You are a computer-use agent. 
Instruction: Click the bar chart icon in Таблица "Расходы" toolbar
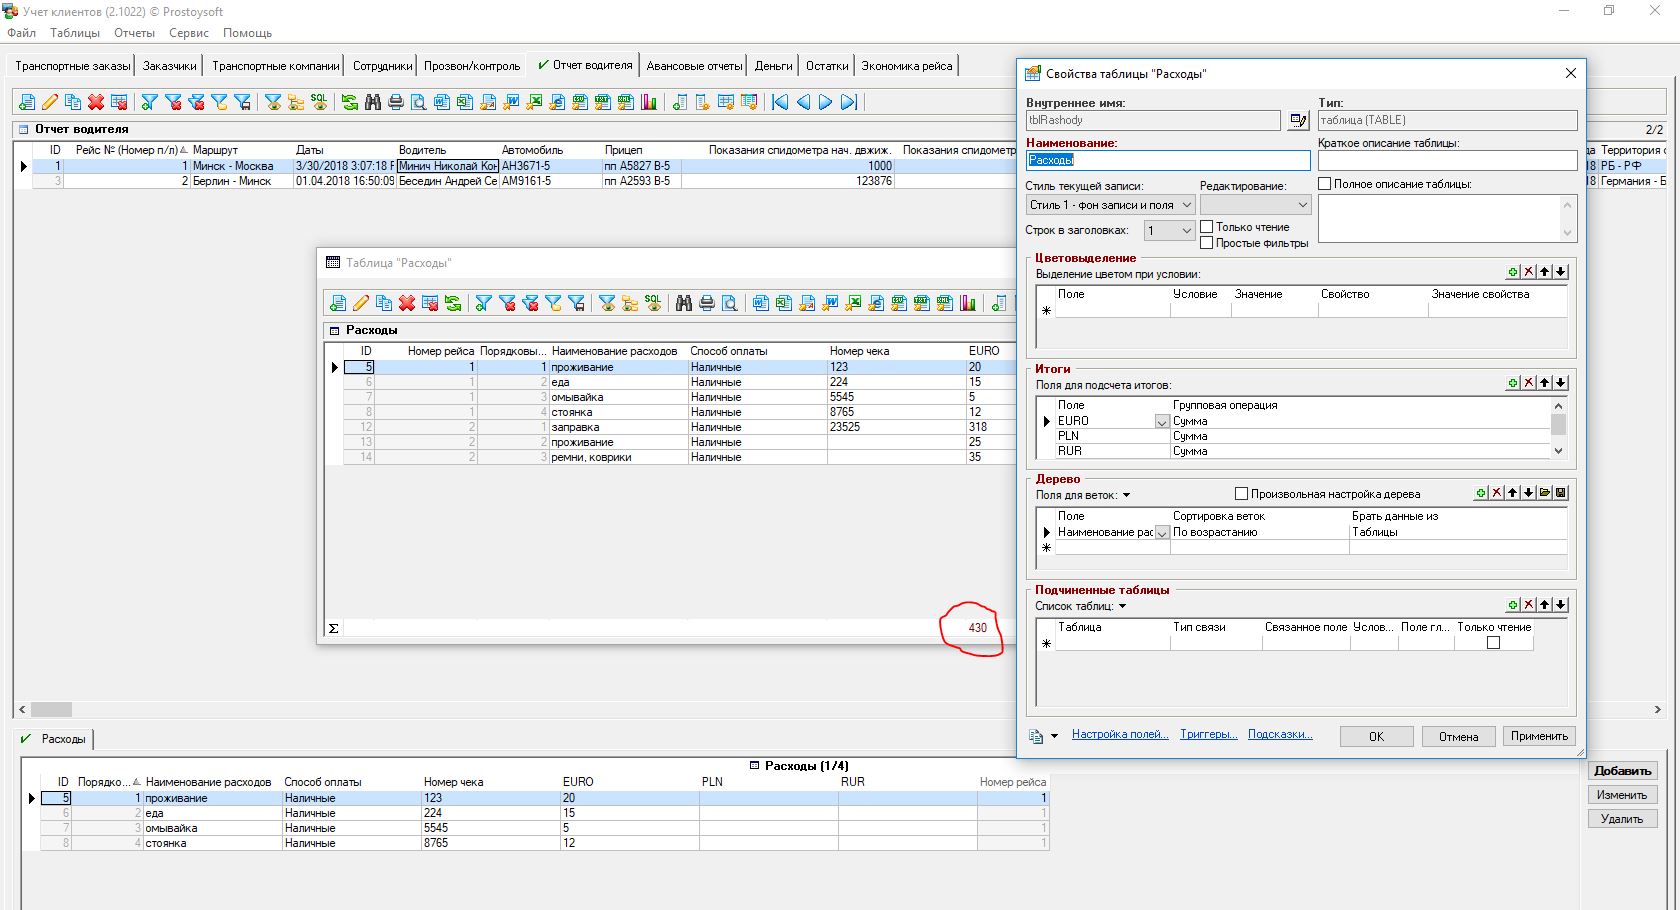click(968, 303)
